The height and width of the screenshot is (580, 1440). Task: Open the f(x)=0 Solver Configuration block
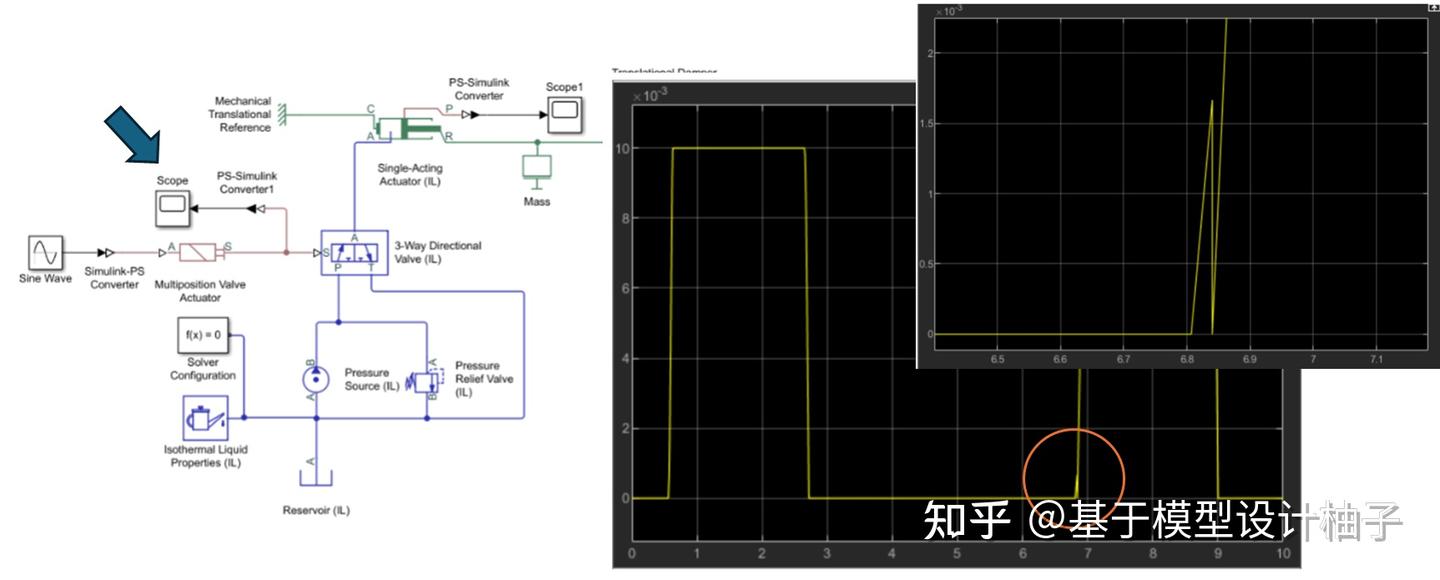pos(203,334)
